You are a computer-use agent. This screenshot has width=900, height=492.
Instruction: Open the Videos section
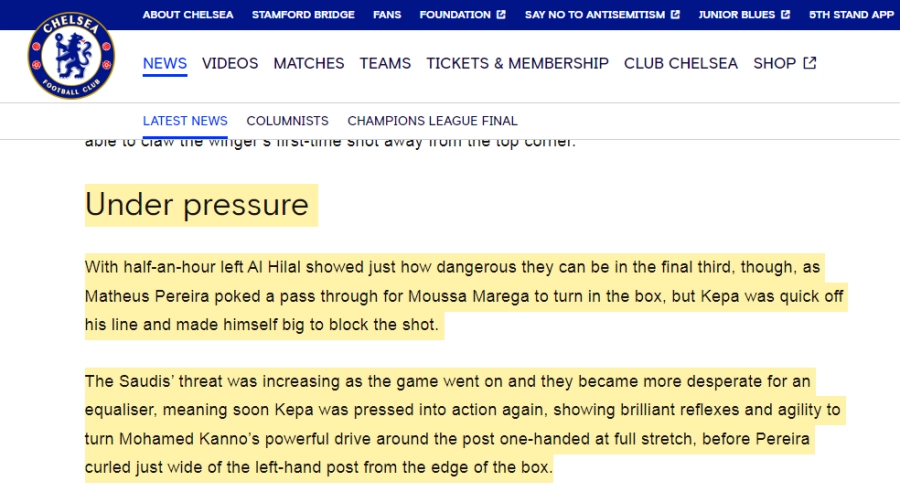click(230, 63)
